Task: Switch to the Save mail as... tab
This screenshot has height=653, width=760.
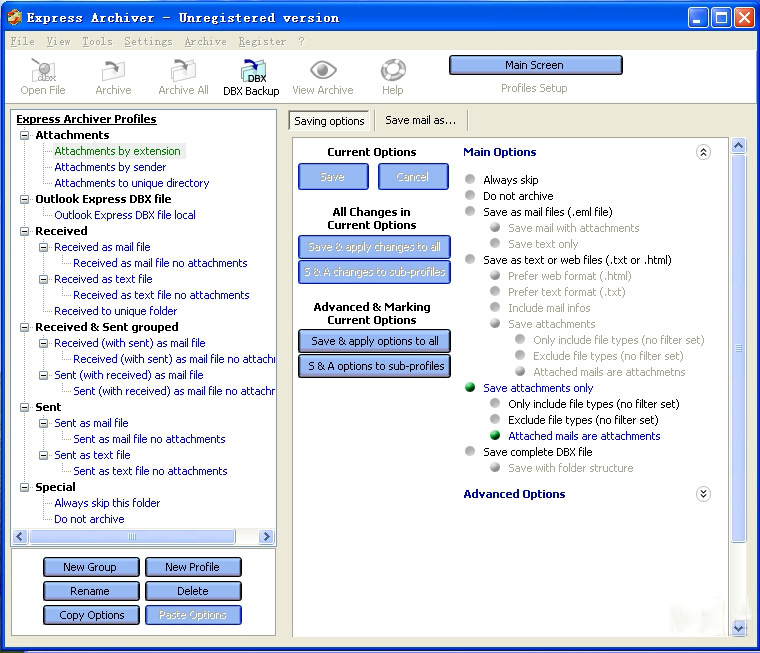Action: (420, 120)
